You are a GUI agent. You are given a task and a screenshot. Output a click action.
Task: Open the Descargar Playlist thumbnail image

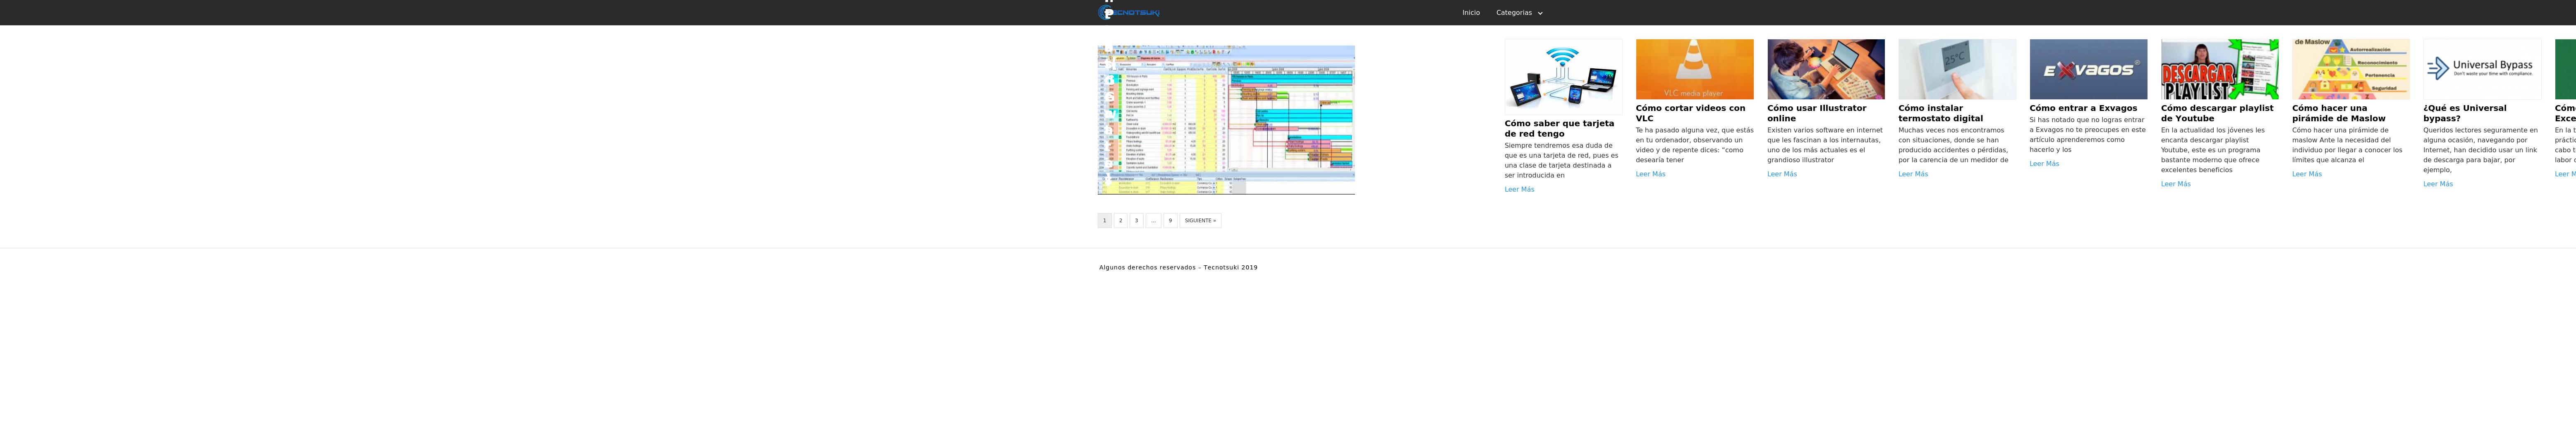click(x=2219, y=70)
